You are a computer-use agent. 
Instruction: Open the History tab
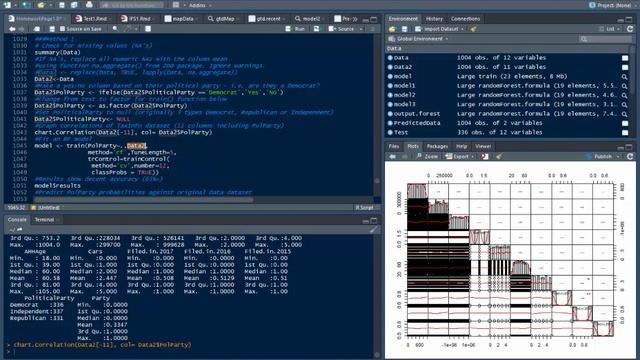[434, 19]
